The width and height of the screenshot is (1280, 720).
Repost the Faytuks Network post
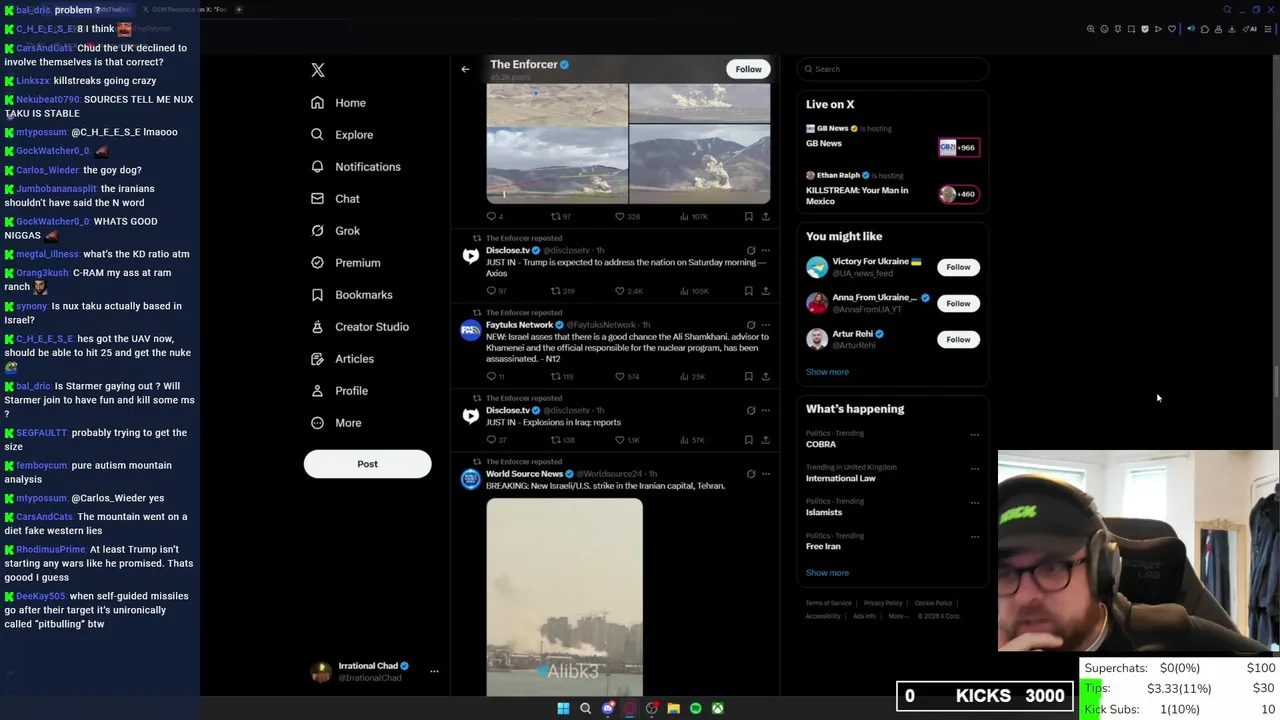pos(556,376)
